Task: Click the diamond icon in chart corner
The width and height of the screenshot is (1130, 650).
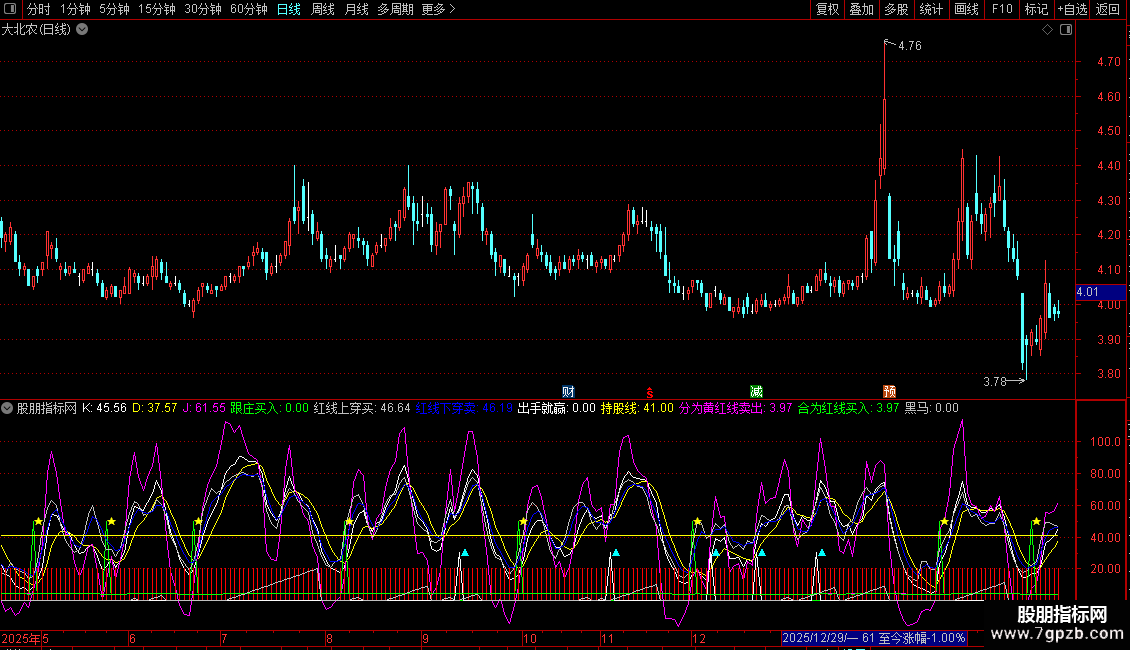Action: tap(1047, 30)
